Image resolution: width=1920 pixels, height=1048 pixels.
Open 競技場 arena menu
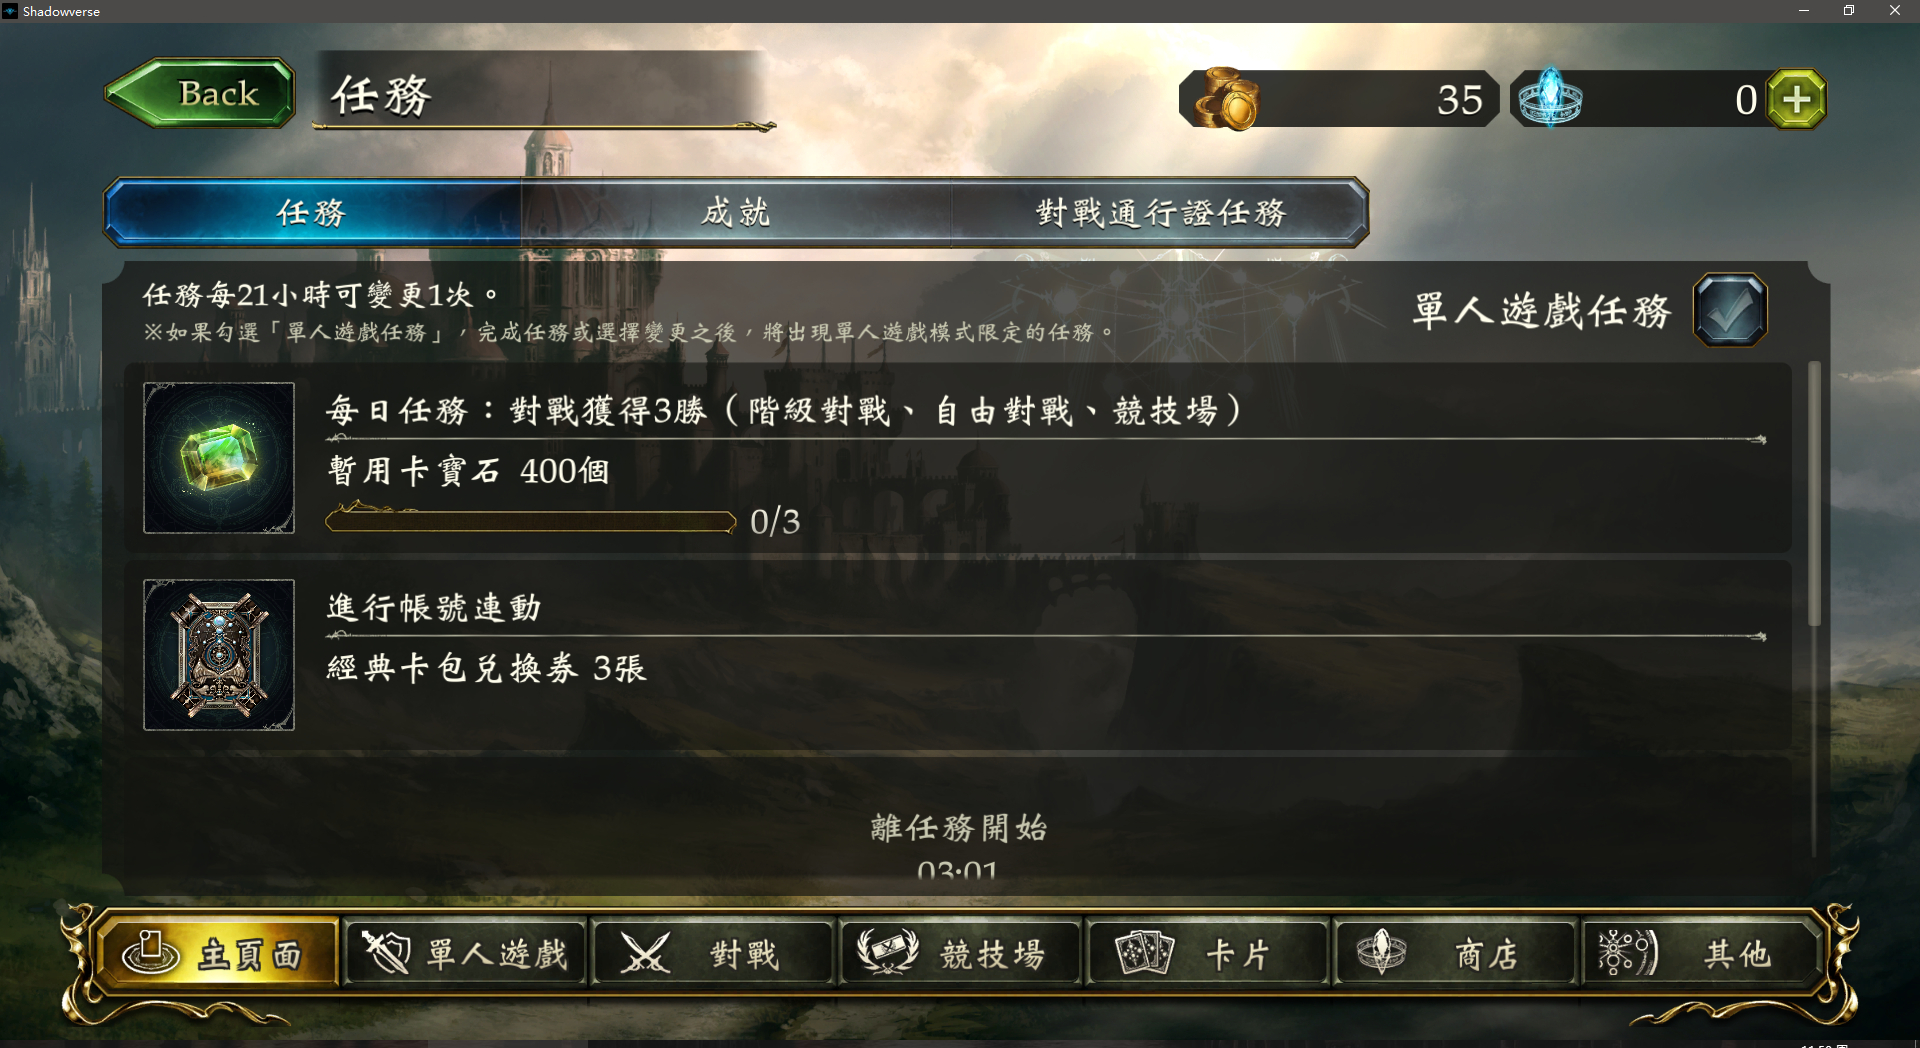click(961, 953)
